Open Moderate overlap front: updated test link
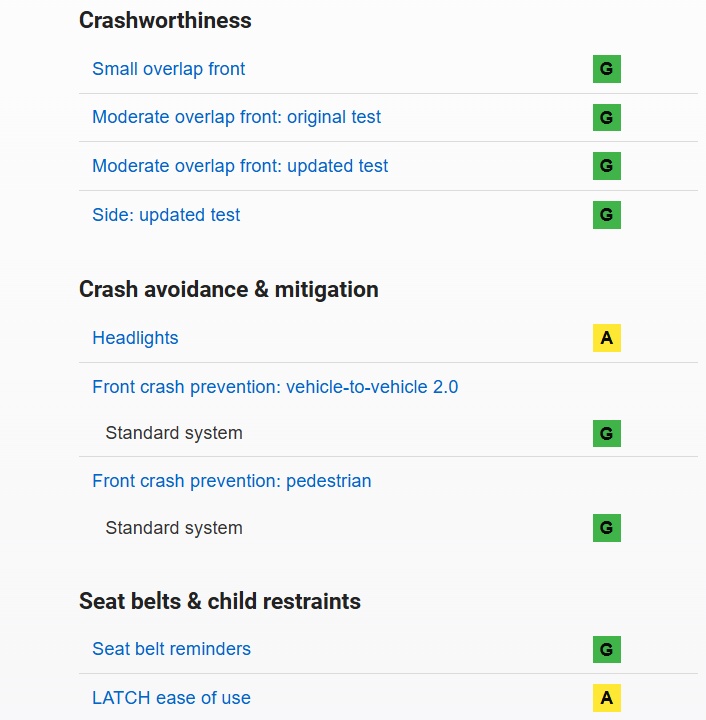Screen dimensions: 706x720 (240, 166)
